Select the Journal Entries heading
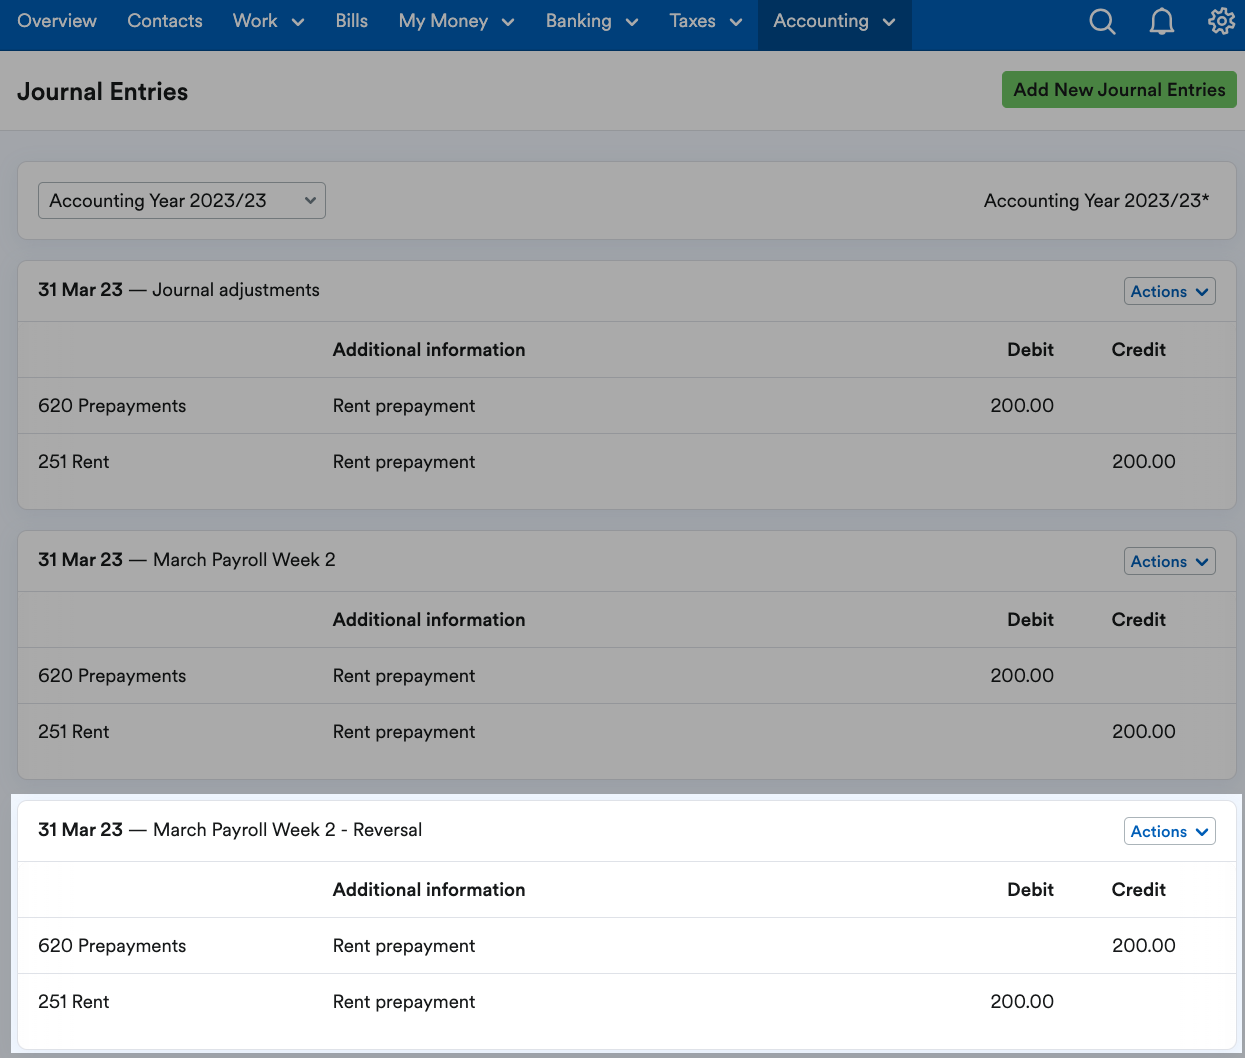The width and height of the screenshot is (1245, 1058). pyautogui.click(x=103, y=92)
